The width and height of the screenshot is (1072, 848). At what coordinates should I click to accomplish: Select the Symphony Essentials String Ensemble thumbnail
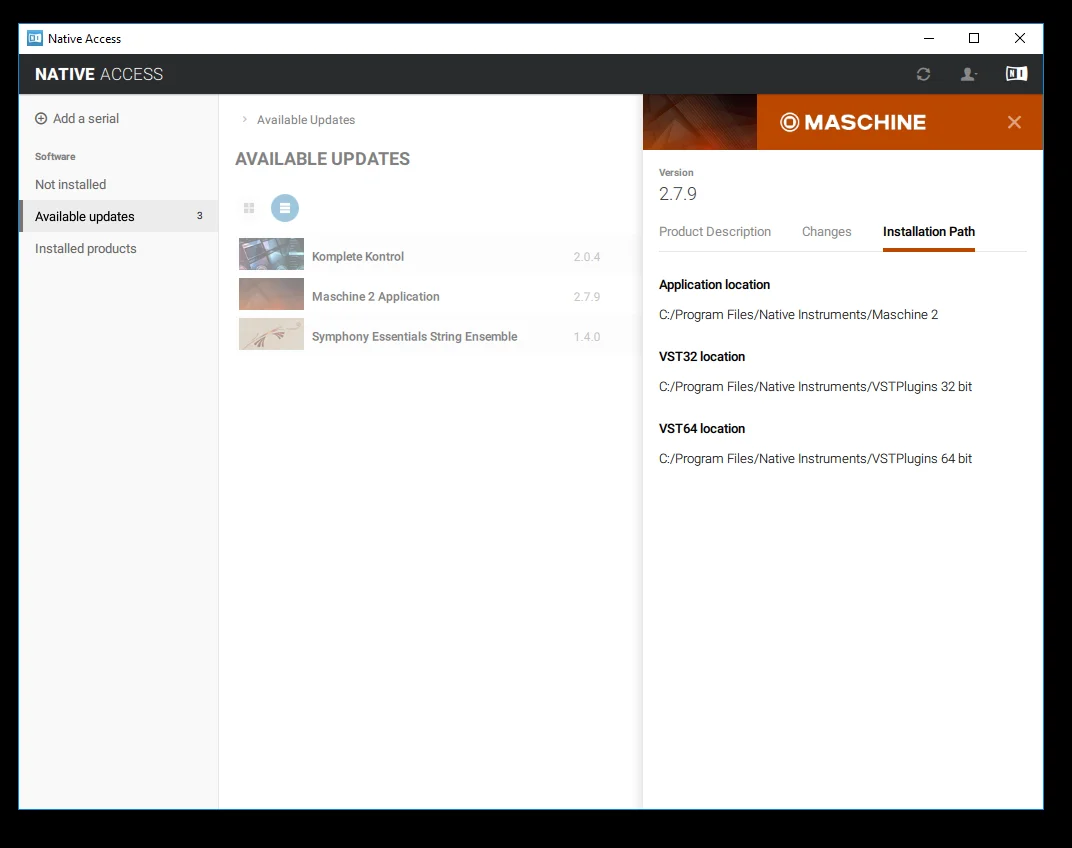271,334
